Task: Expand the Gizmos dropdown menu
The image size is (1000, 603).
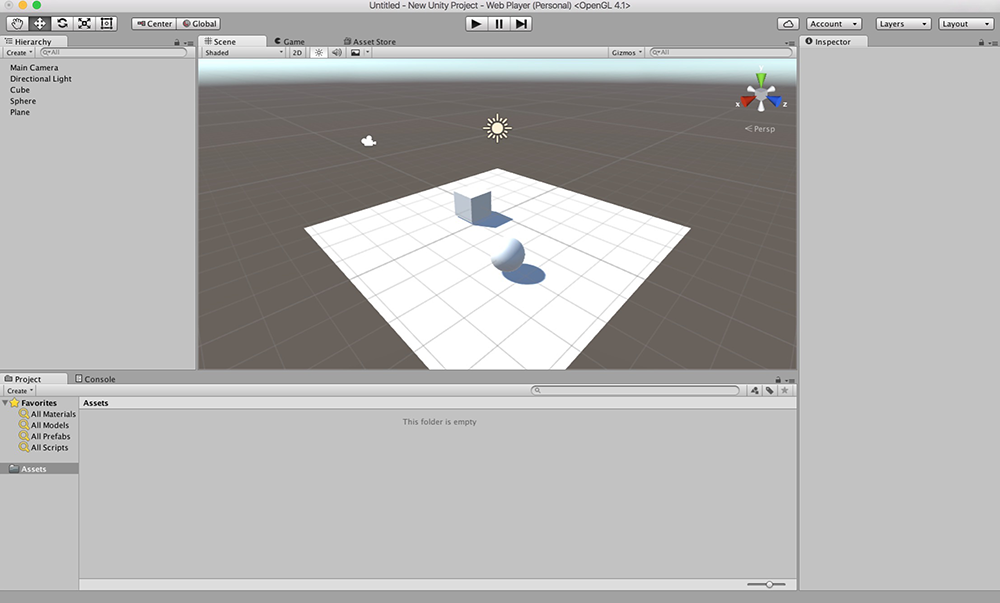Action: point(626,52)
